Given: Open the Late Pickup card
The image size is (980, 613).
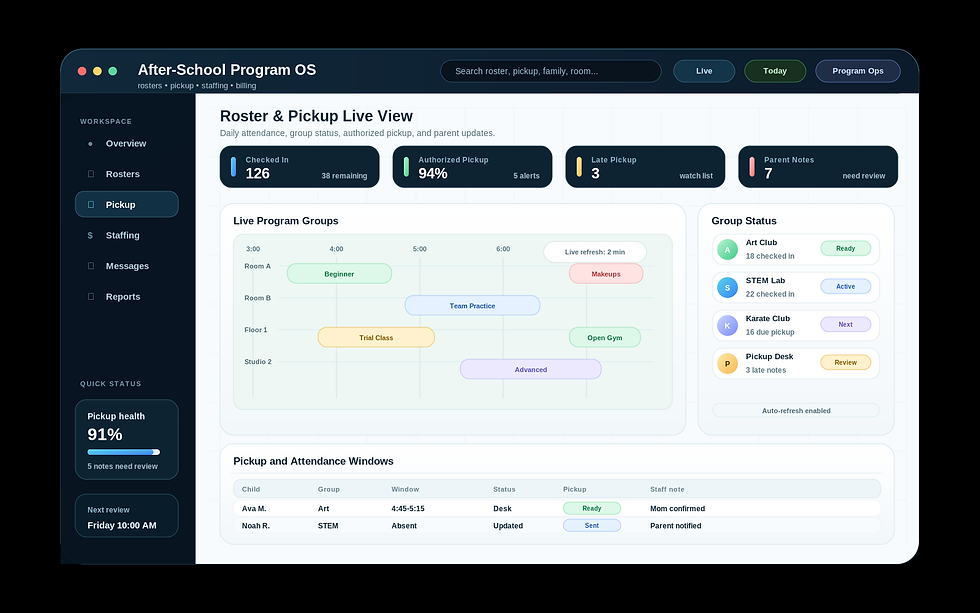Looking at the screenshot, I should [645, 167].
